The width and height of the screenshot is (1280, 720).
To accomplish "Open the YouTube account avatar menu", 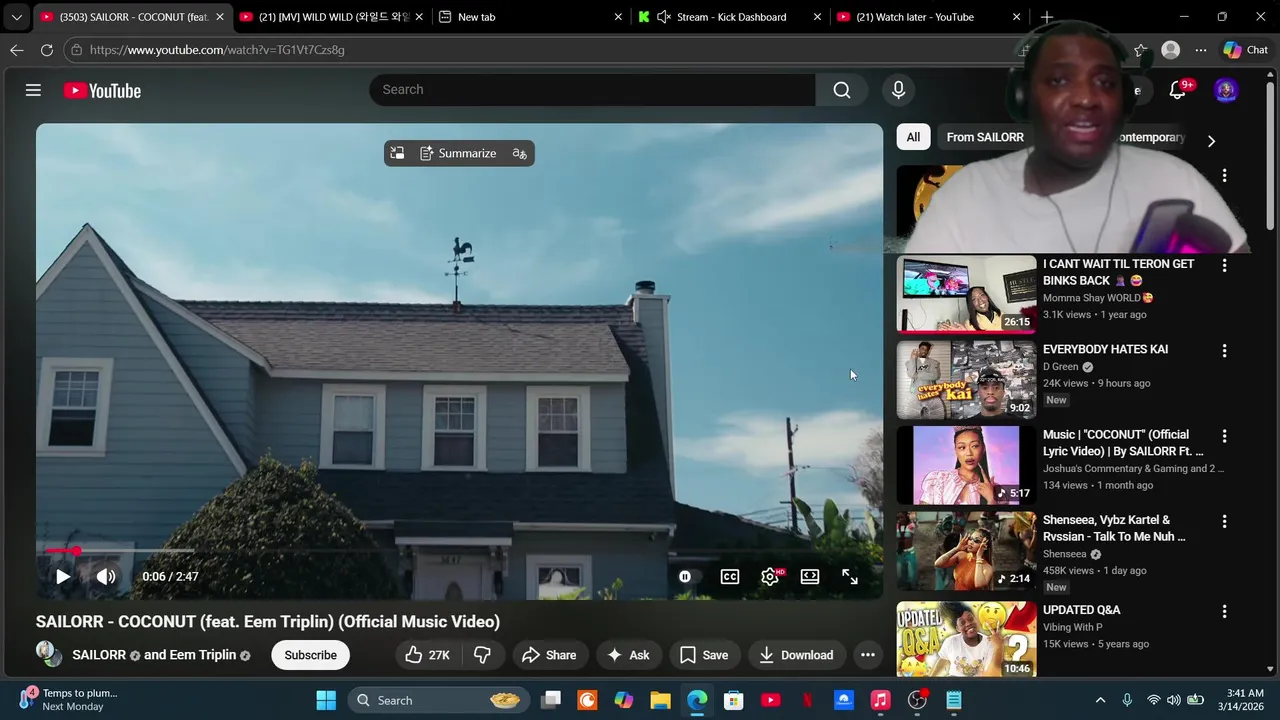I will click(x=1226, y=90).
